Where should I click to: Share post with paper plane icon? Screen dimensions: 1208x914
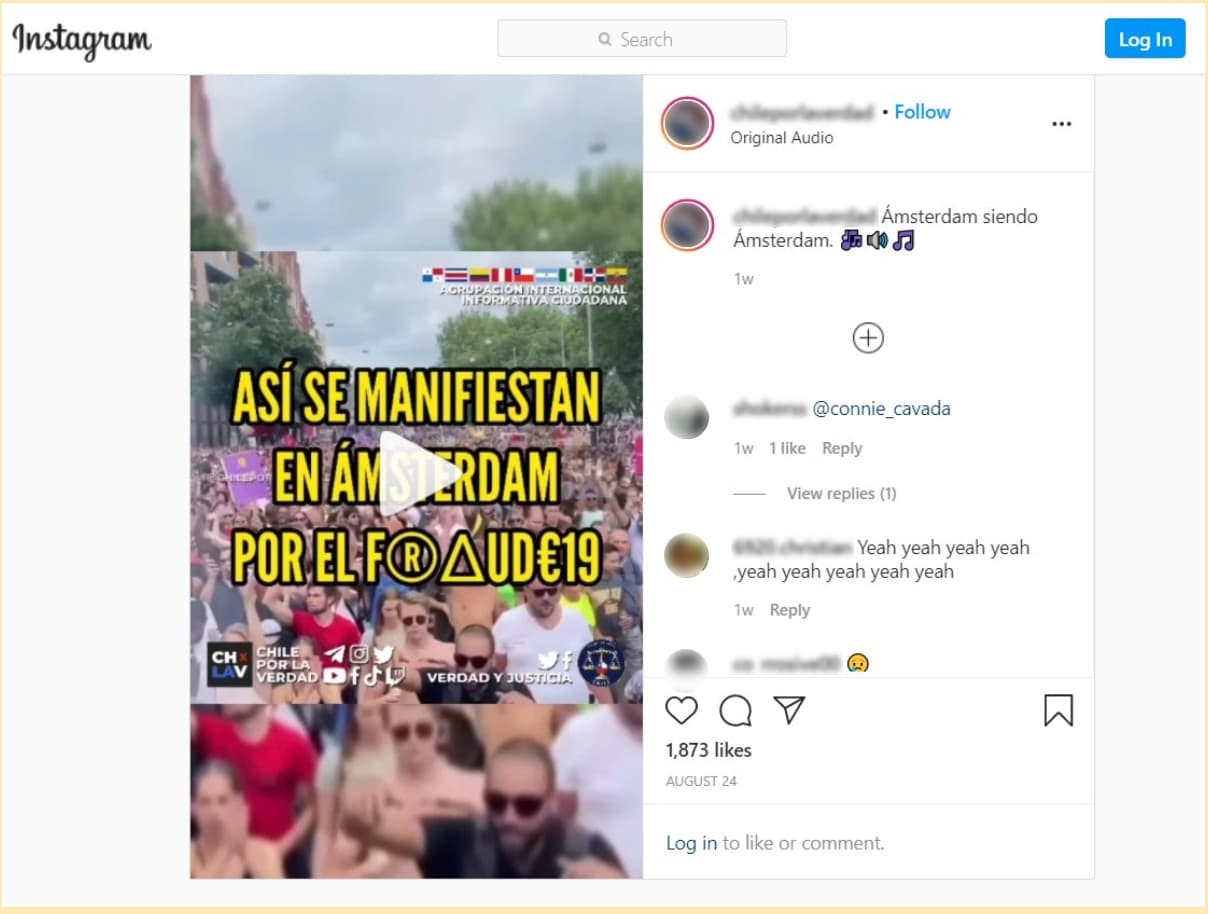coord(789,710)
